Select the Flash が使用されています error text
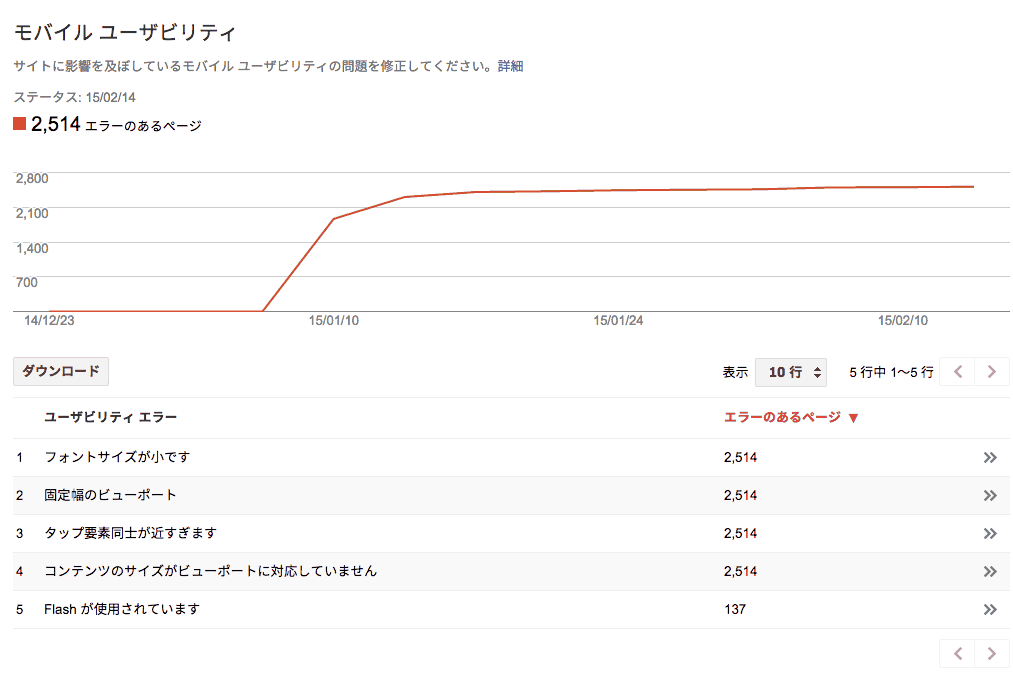 pyautogui.click(x=122, y=609)
